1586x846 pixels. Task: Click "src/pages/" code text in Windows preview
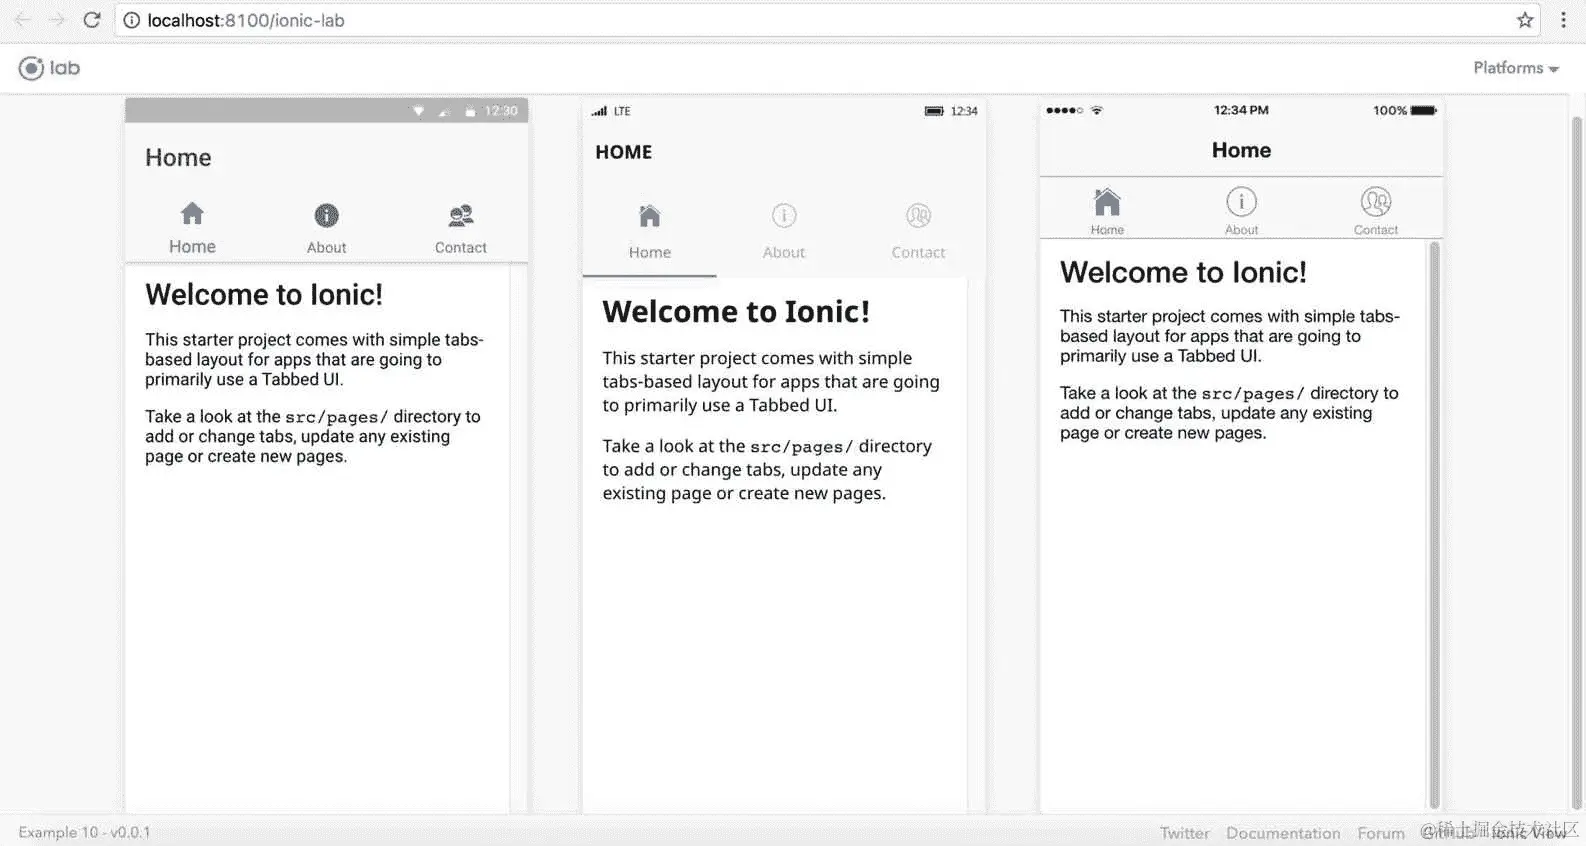(x=801, y=447)
